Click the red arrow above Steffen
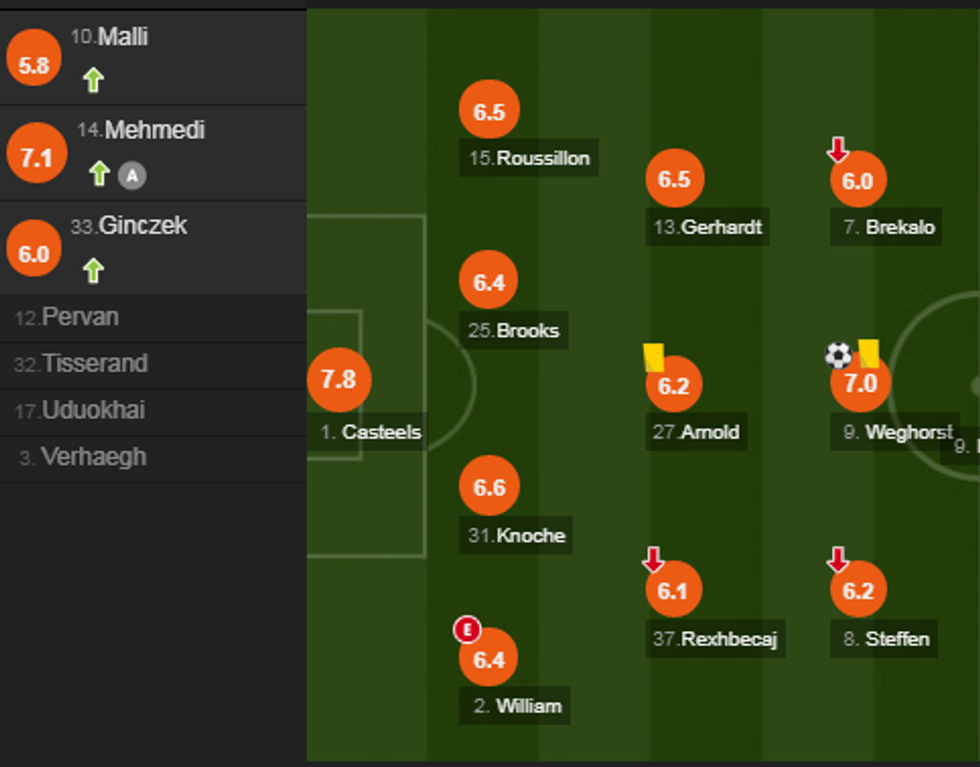The image size is (980, 767). pos(838,560)
